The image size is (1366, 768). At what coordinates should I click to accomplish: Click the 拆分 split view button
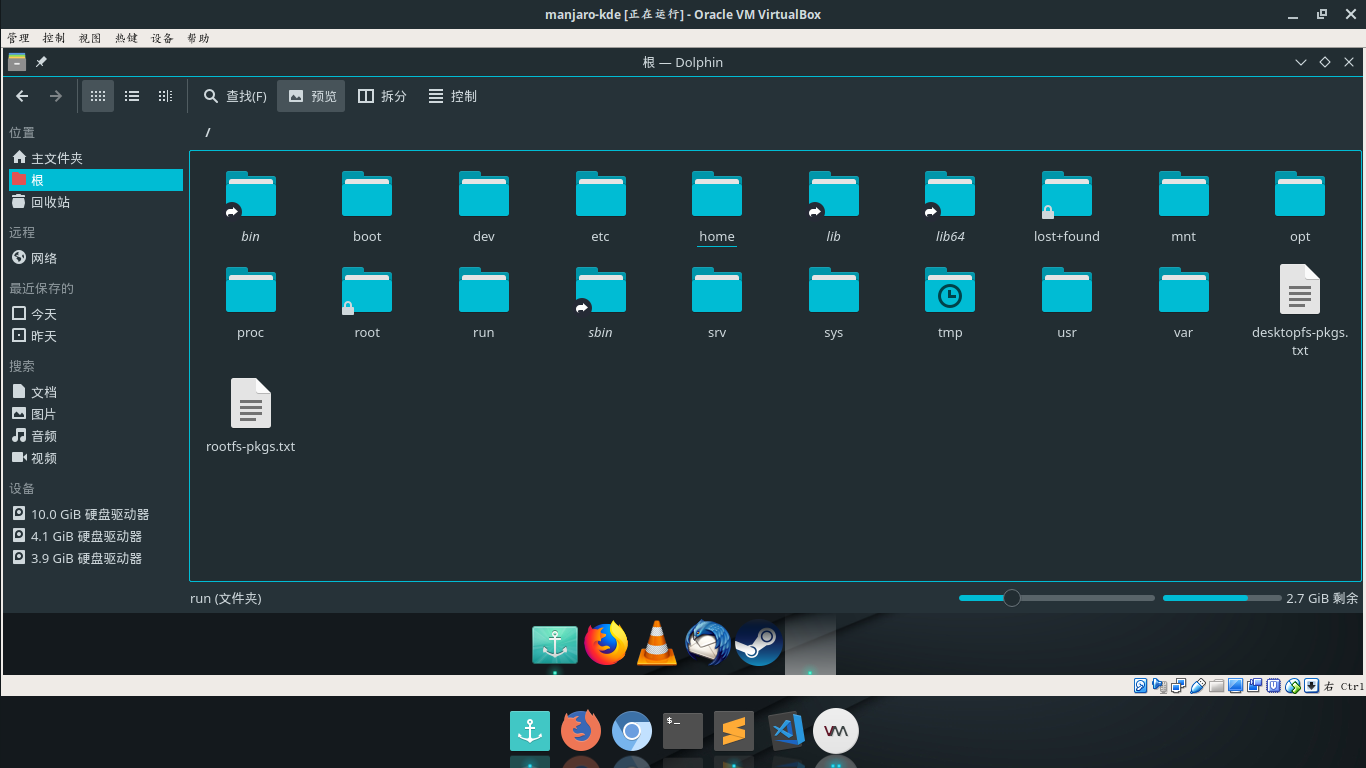[382, 96]
